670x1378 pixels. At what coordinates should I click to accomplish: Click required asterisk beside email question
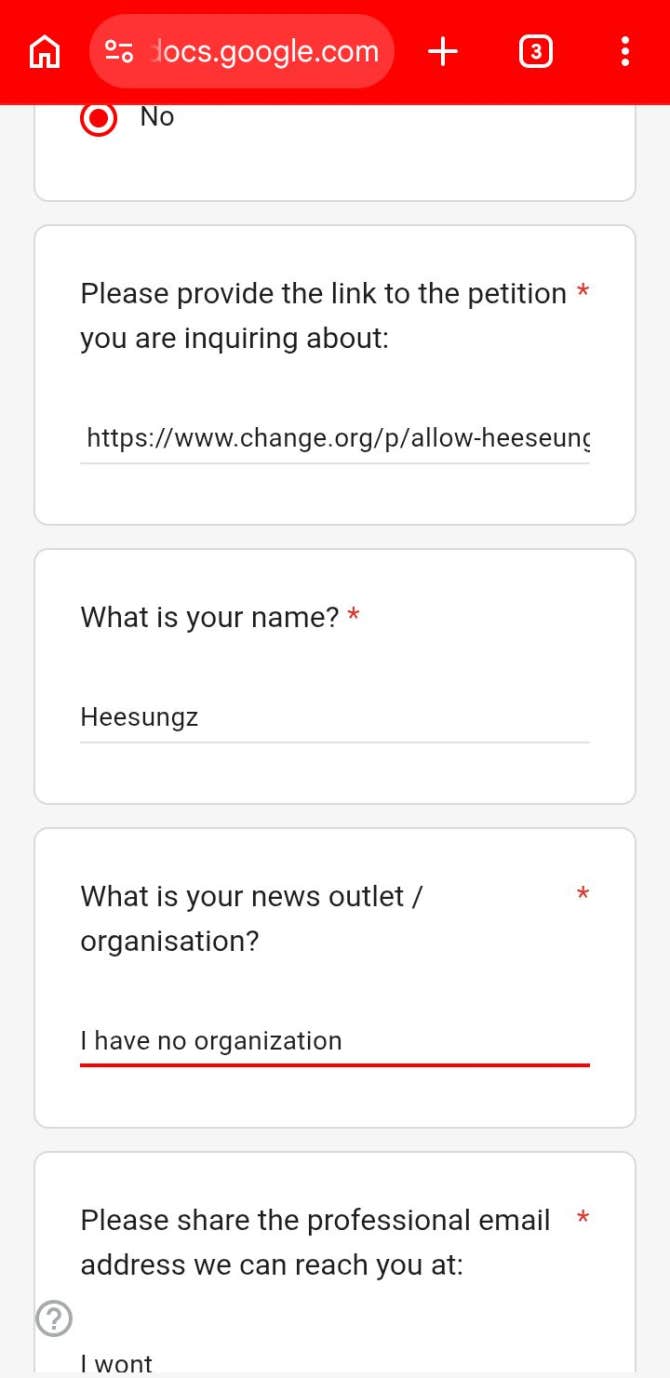point(583,1219)
